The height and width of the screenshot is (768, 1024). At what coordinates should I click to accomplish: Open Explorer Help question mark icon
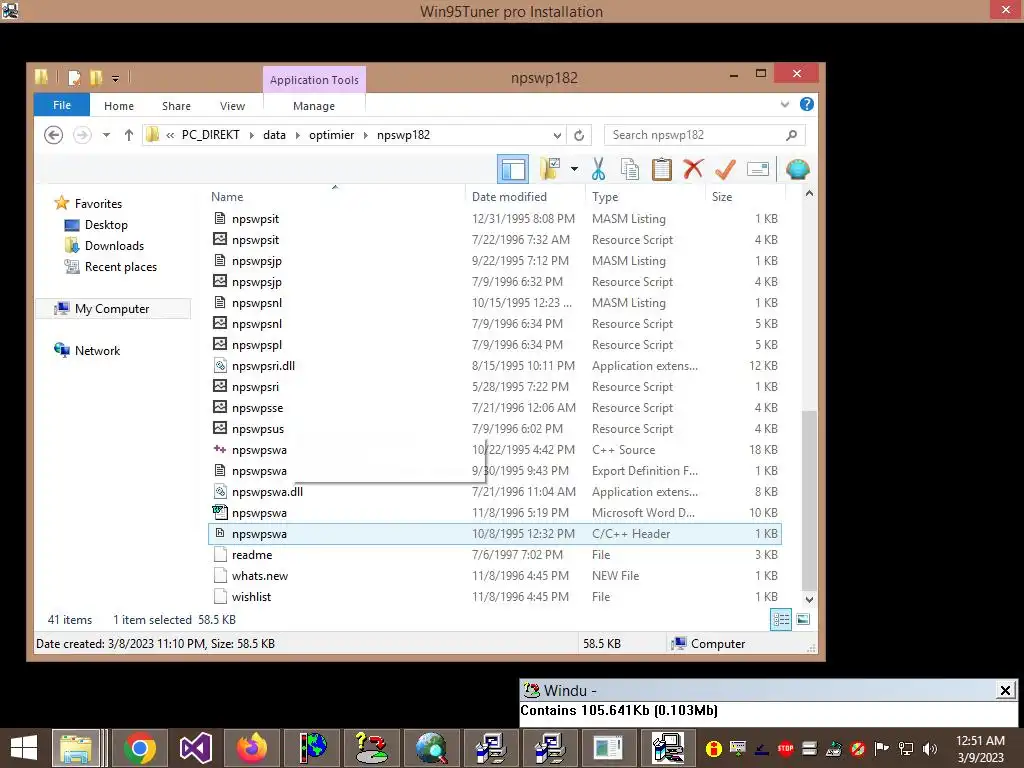[x=807, y=104]
